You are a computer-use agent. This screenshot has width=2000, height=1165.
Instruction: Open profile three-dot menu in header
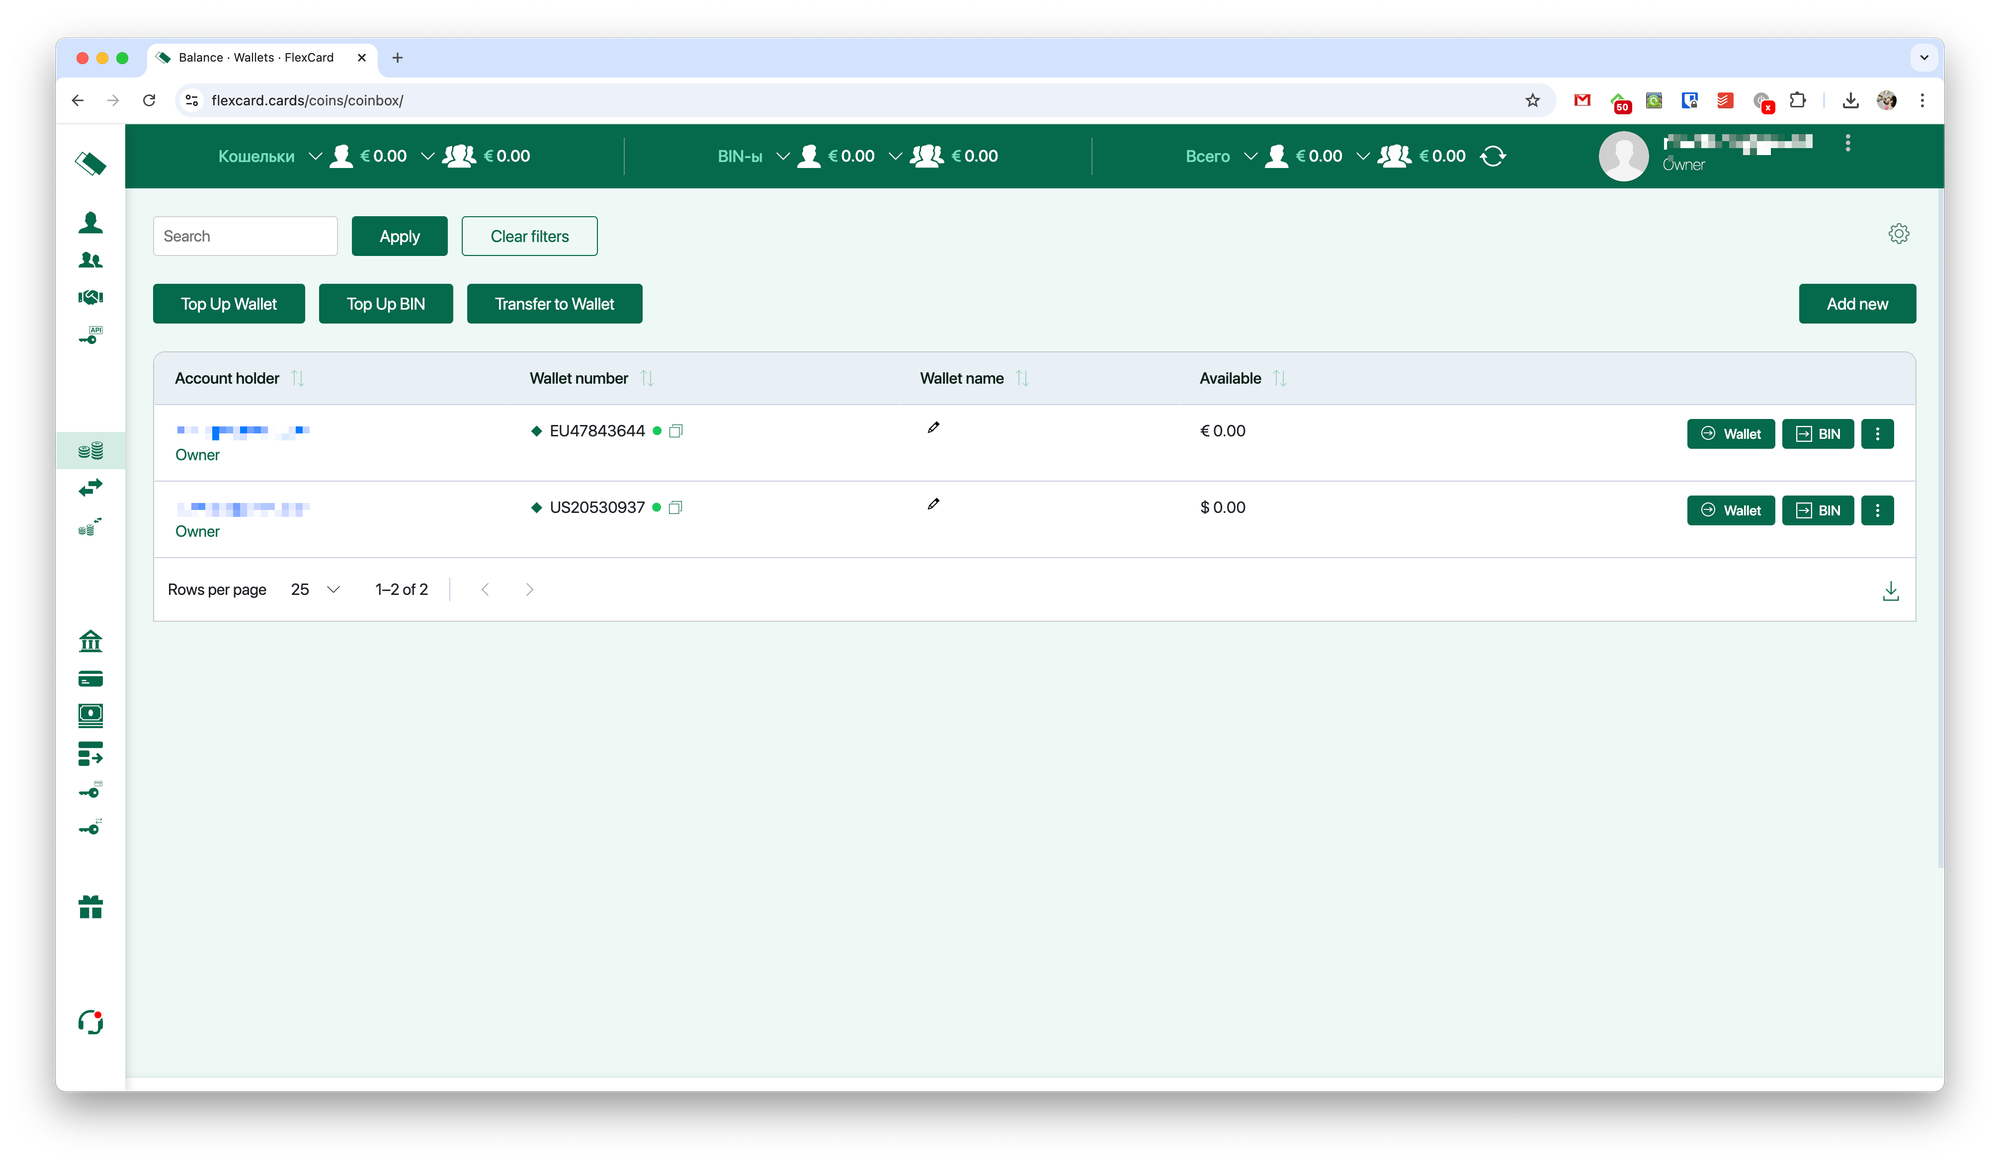(x=1847, y=143)
